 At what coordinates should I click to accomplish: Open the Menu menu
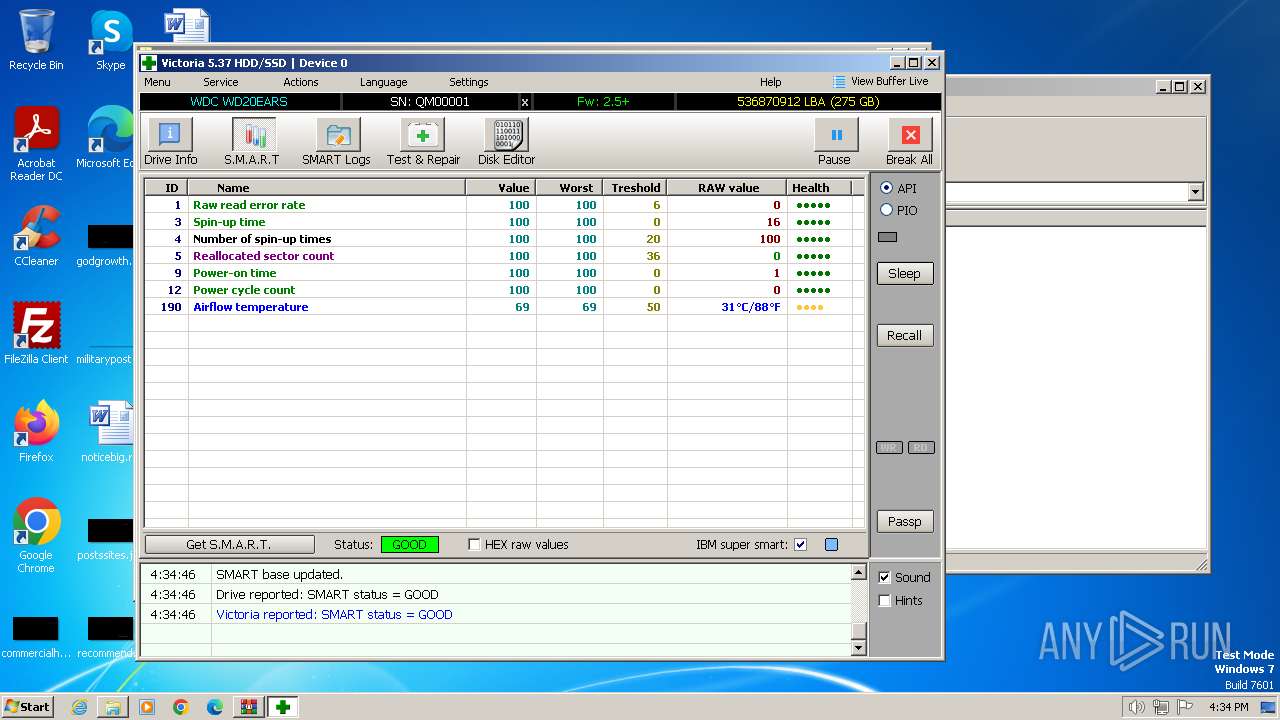point(157,82)
